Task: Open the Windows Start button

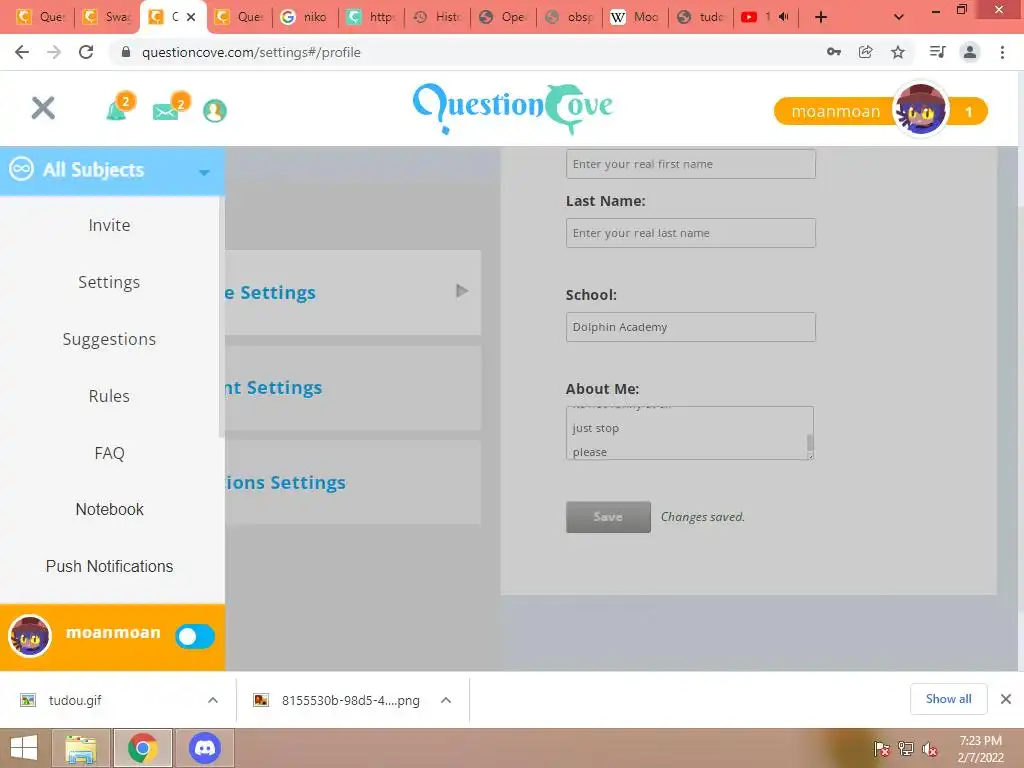Action: click(x=24, y=748)
